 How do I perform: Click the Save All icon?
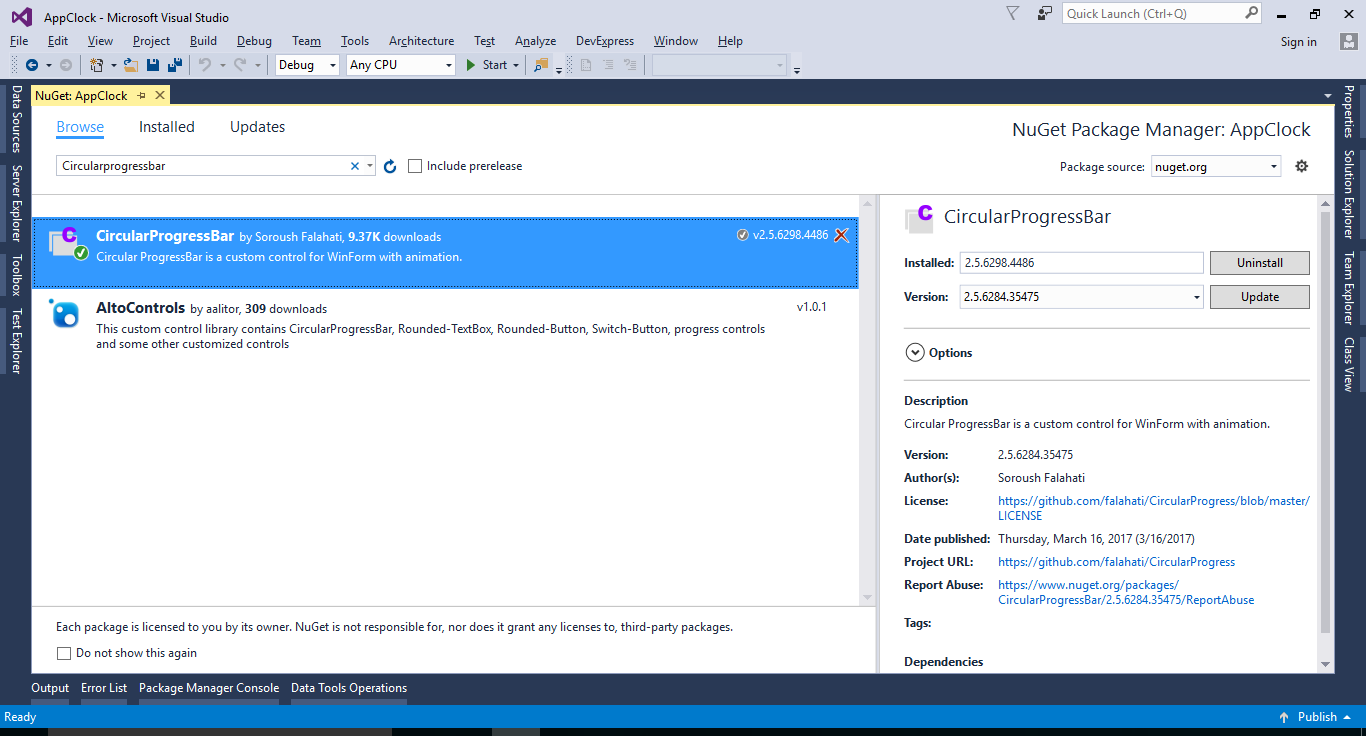click(x=175, y=65)
